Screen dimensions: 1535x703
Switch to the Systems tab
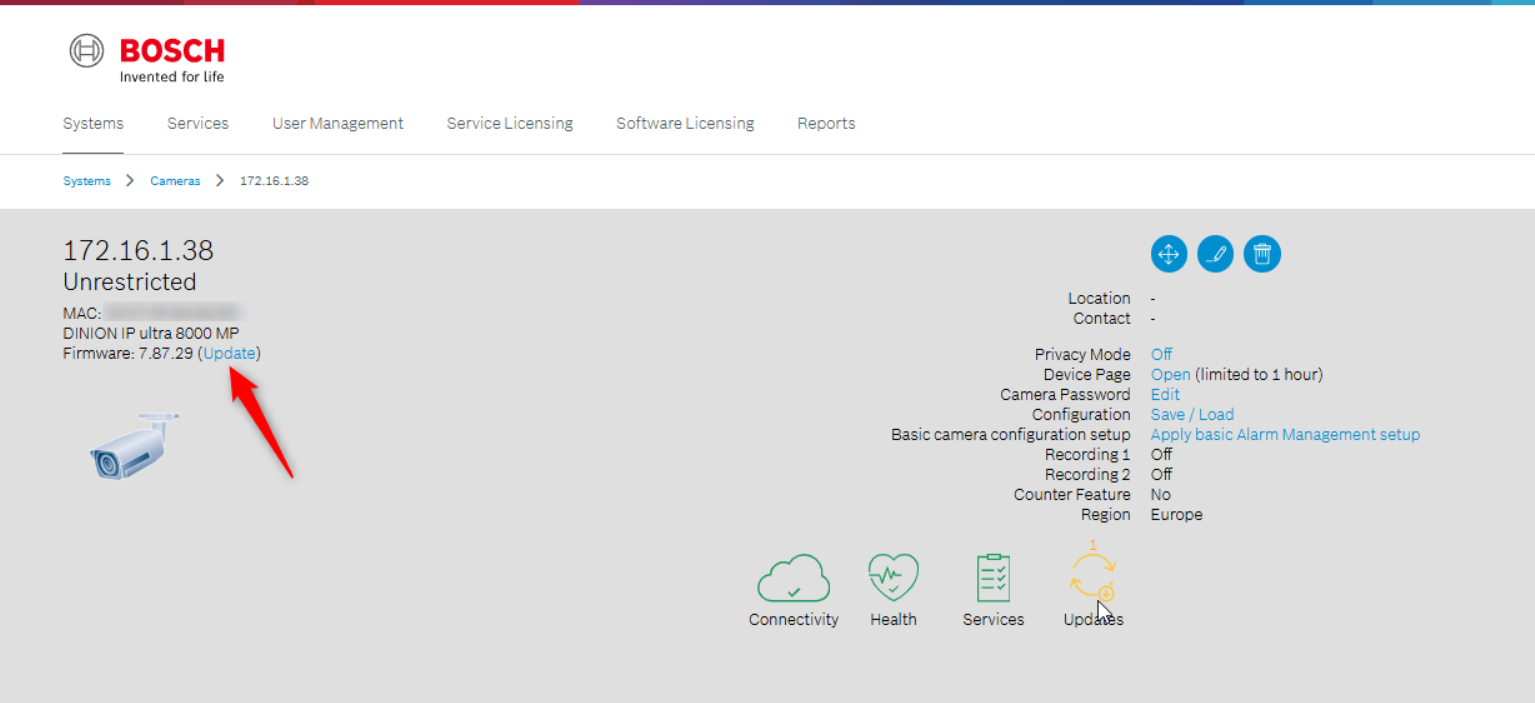point(93,124)
